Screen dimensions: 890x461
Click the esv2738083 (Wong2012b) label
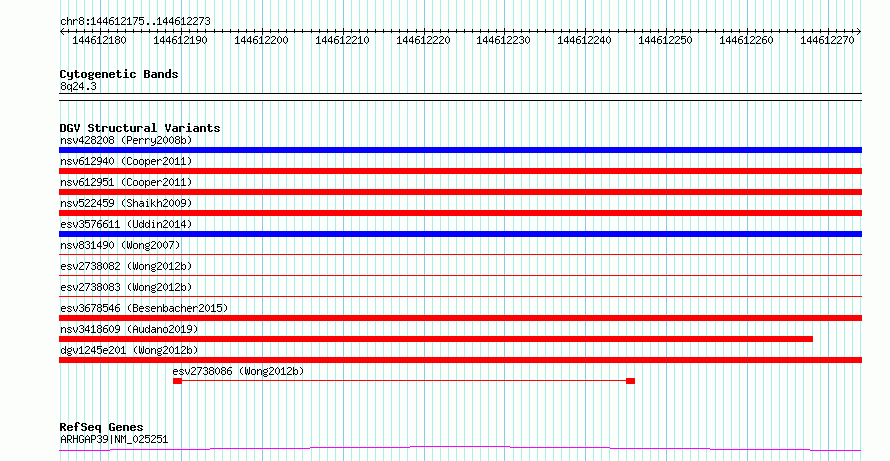(126, 287)
